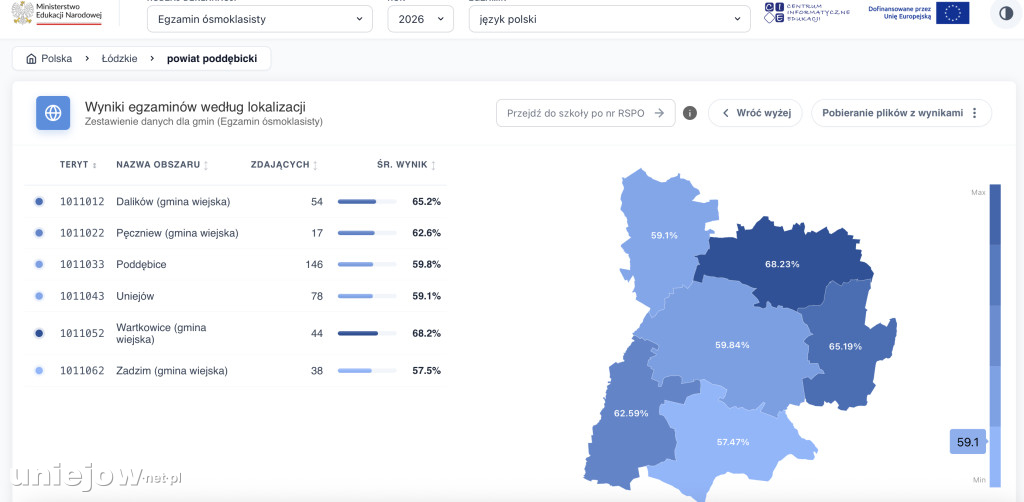Click the map region labeled 57.47%

tap(732, 442)
